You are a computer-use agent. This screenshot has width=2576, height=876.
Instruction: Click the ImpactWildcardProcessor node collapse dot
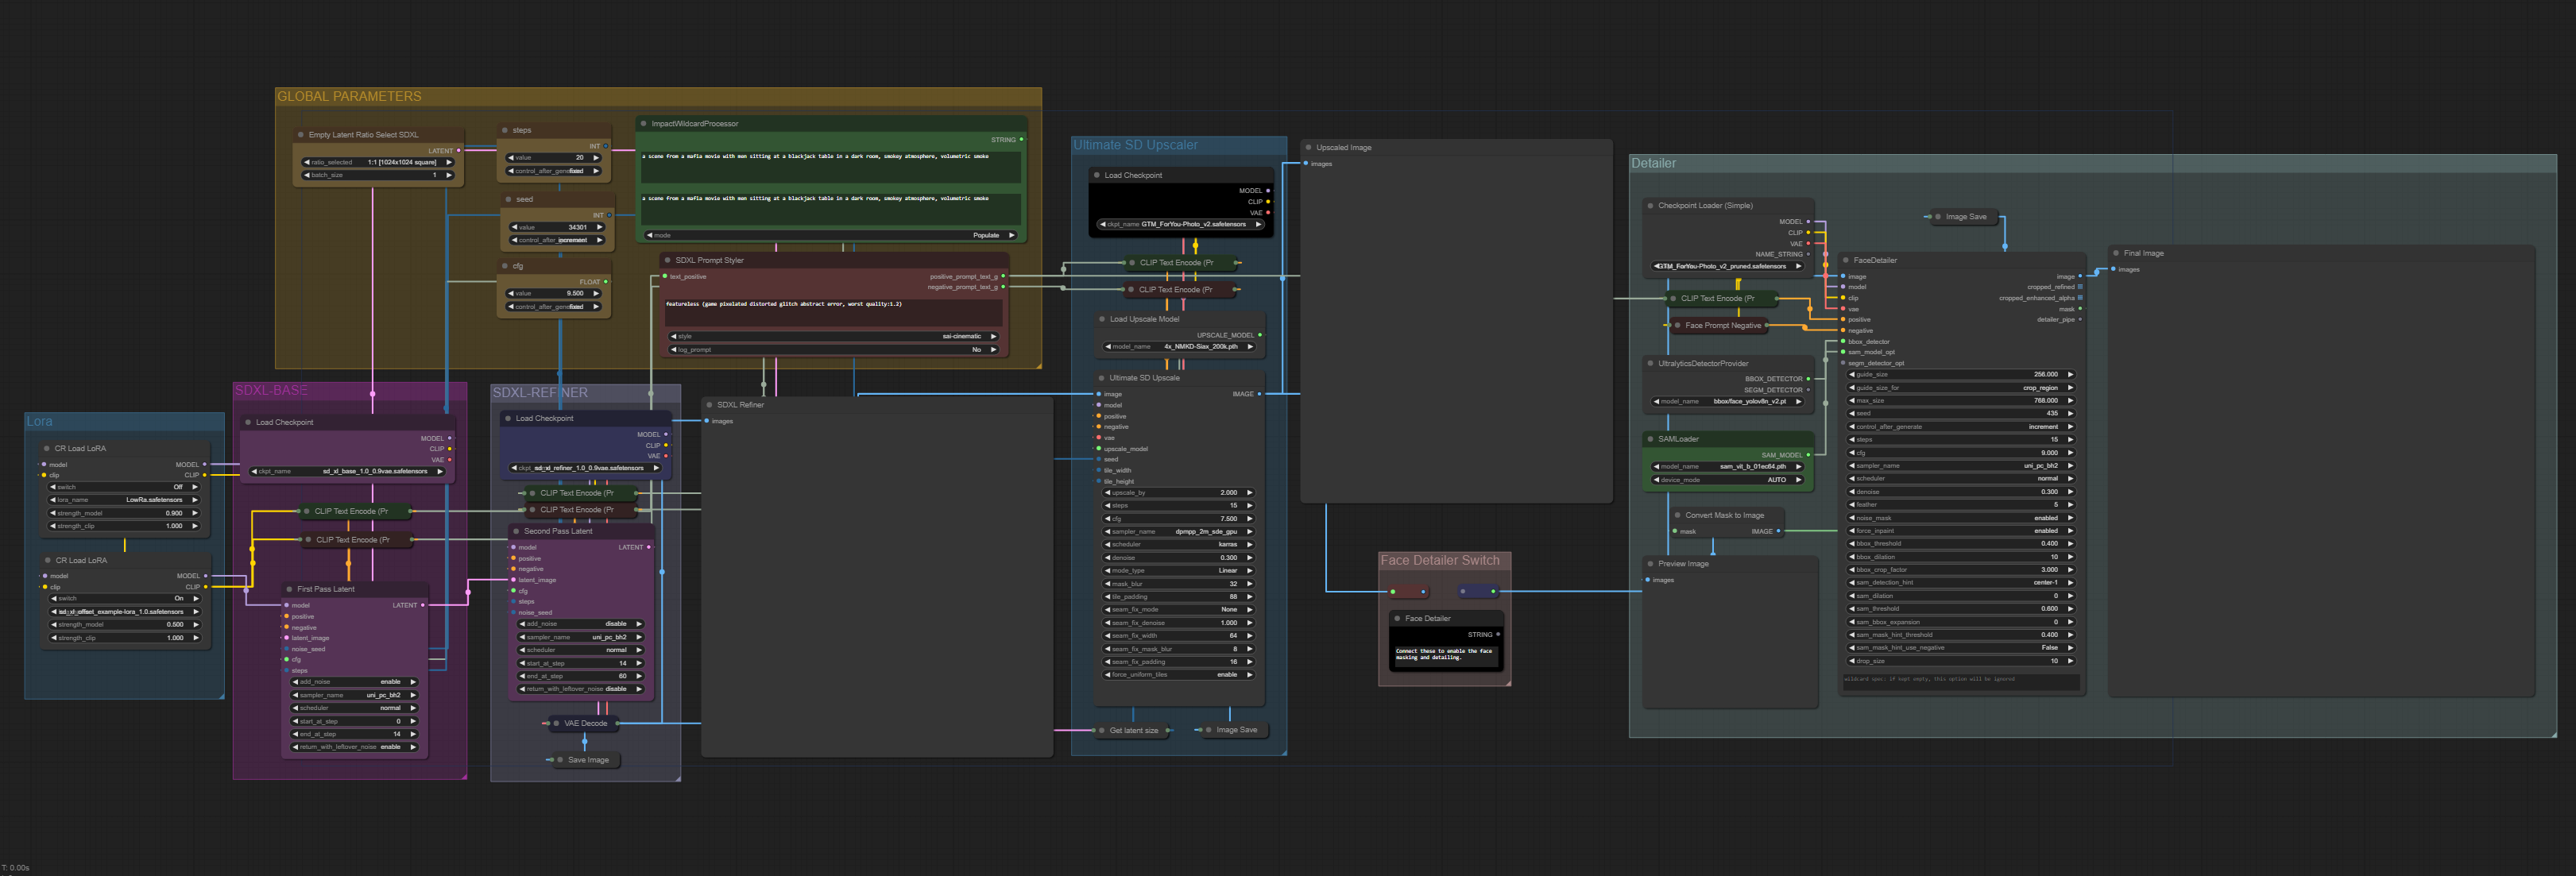coord(643,124)
